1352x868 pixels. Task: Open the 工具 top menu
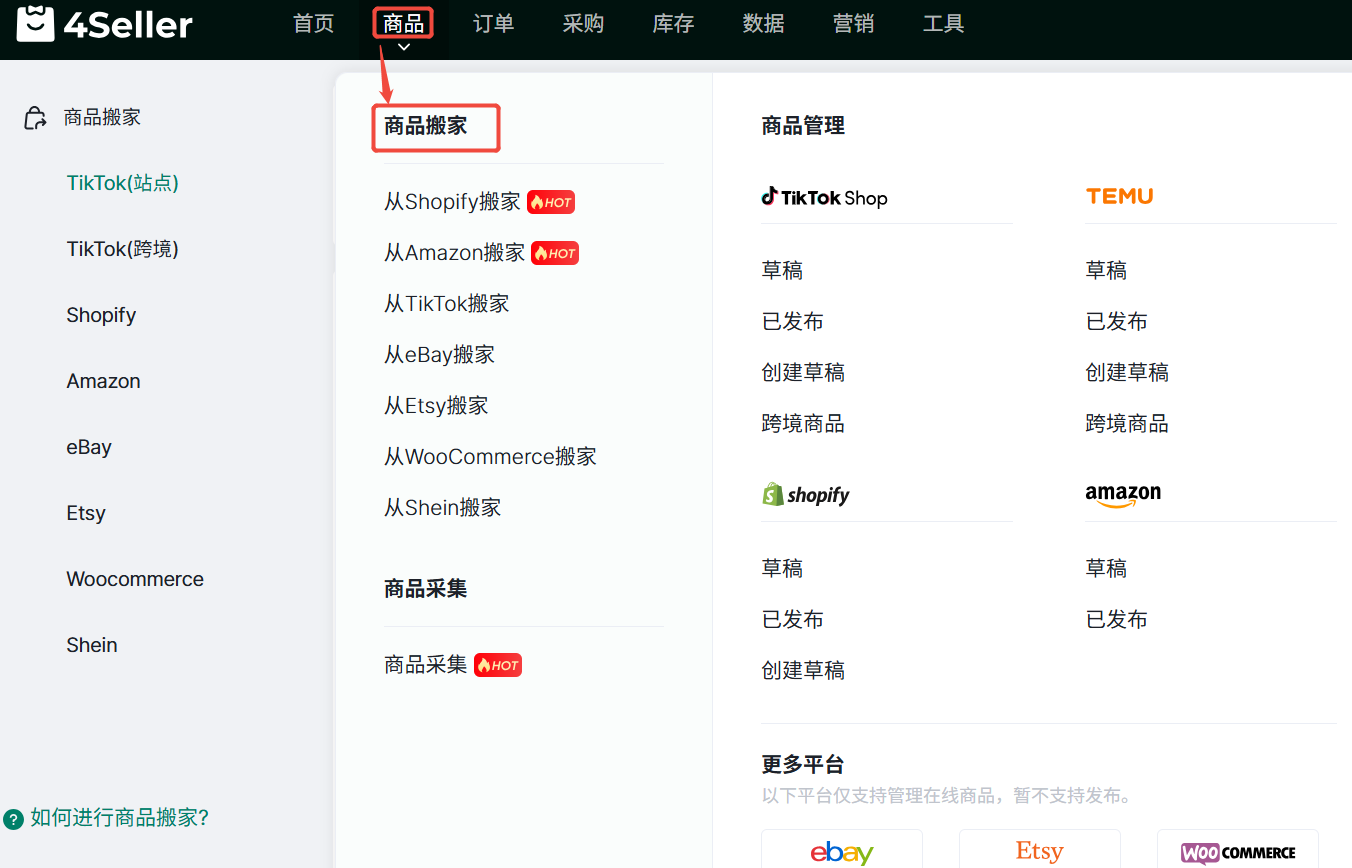(x=943, y=24)
